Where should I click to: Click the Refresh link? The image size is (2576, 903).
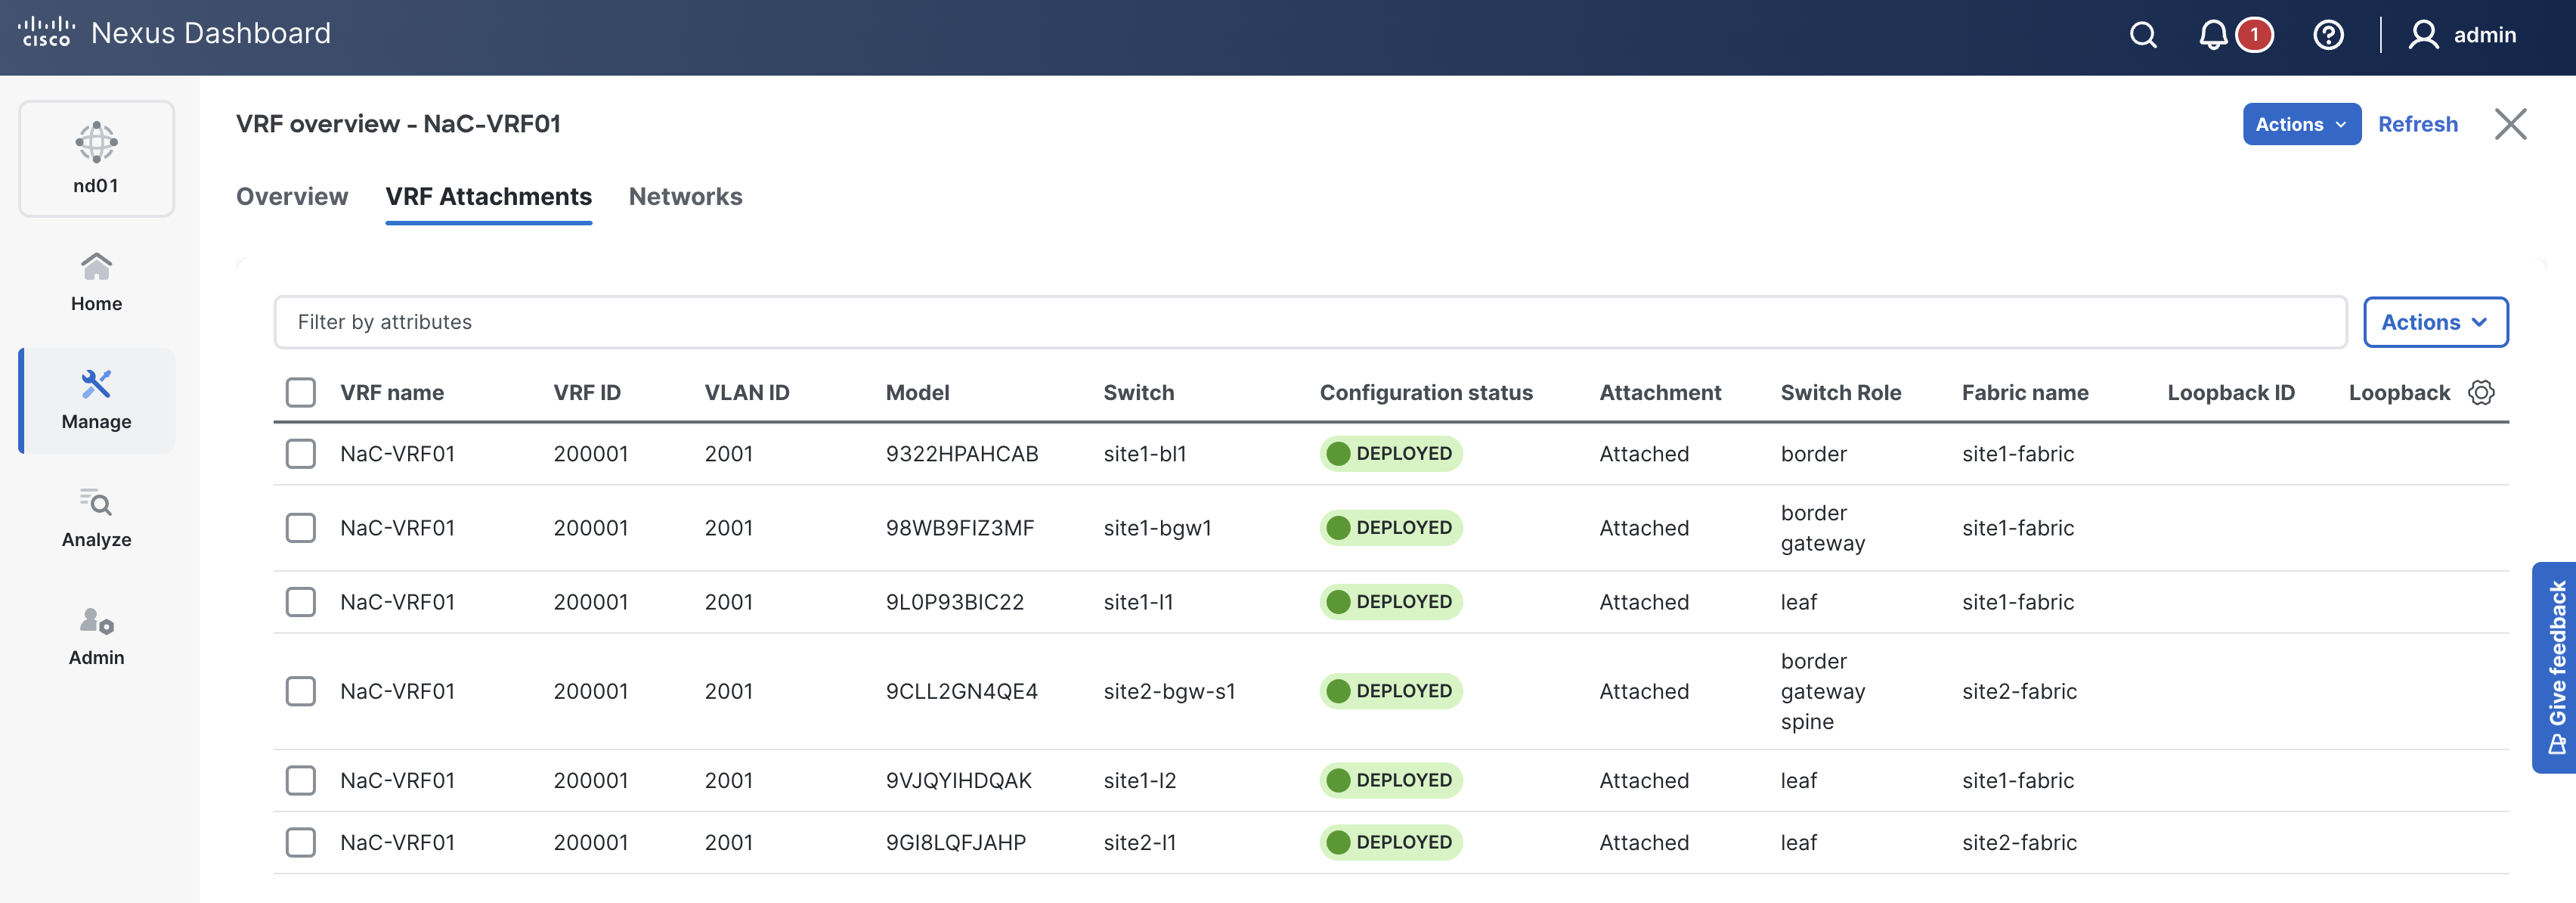point(2417,124)
